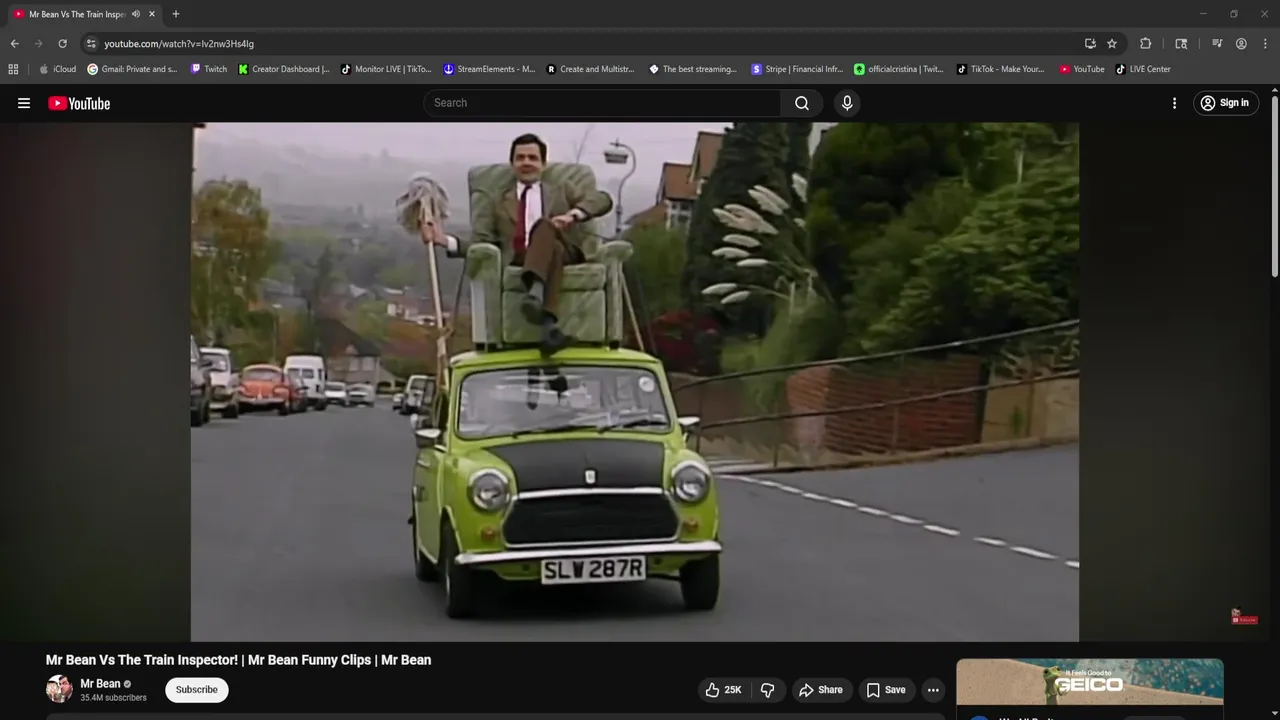View site information icon in address bar
Image resolution: width=1280 pixels, height=720 pixels.
pos(91,44)
